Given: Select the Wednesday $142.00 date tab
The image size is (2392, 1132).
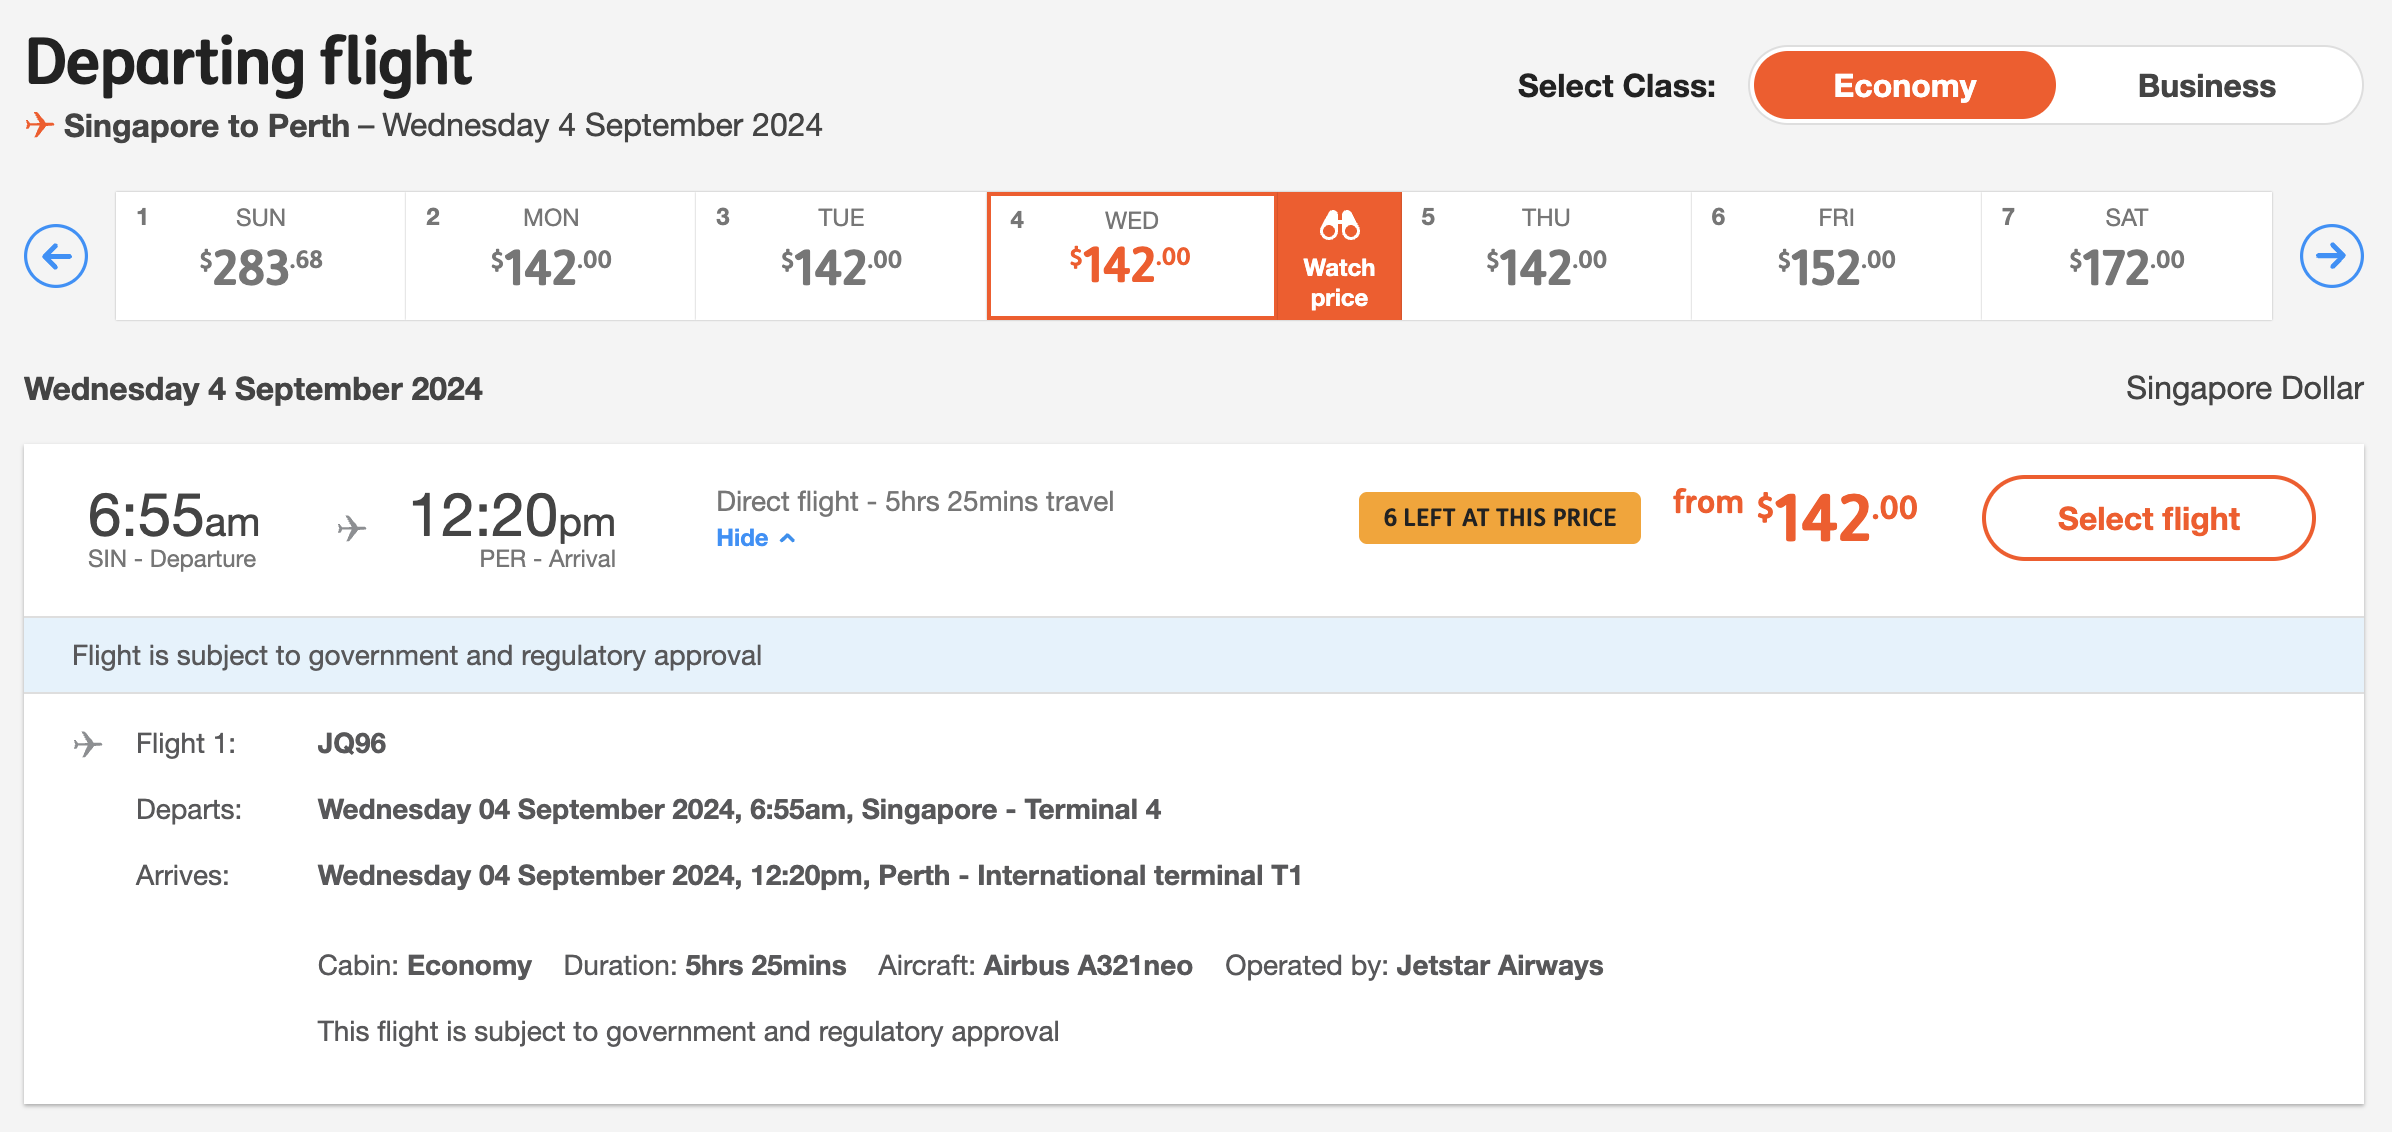Looking at the screenshot, I should (x=1130, y=256).
